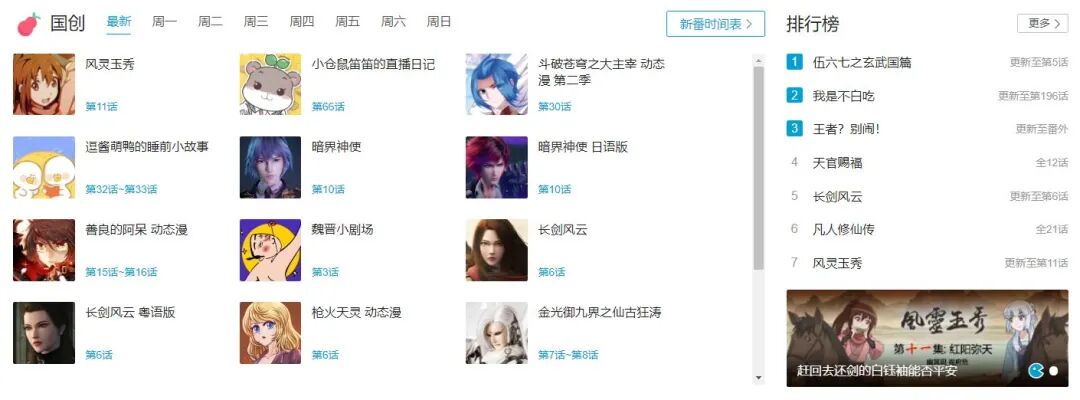Open the 金光御九界之仙古狂涛 cover thumbnail
This screenshot has height=400, width=1080.
coord(497,333)
